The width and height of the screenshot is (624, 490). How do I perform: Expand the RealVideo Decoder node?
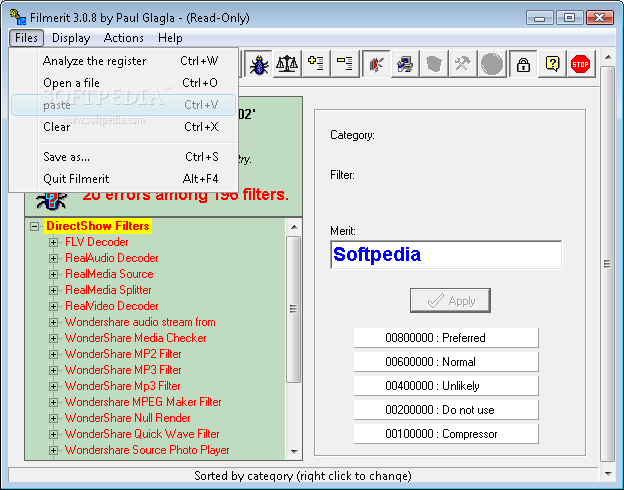click(x=53, y=306)
